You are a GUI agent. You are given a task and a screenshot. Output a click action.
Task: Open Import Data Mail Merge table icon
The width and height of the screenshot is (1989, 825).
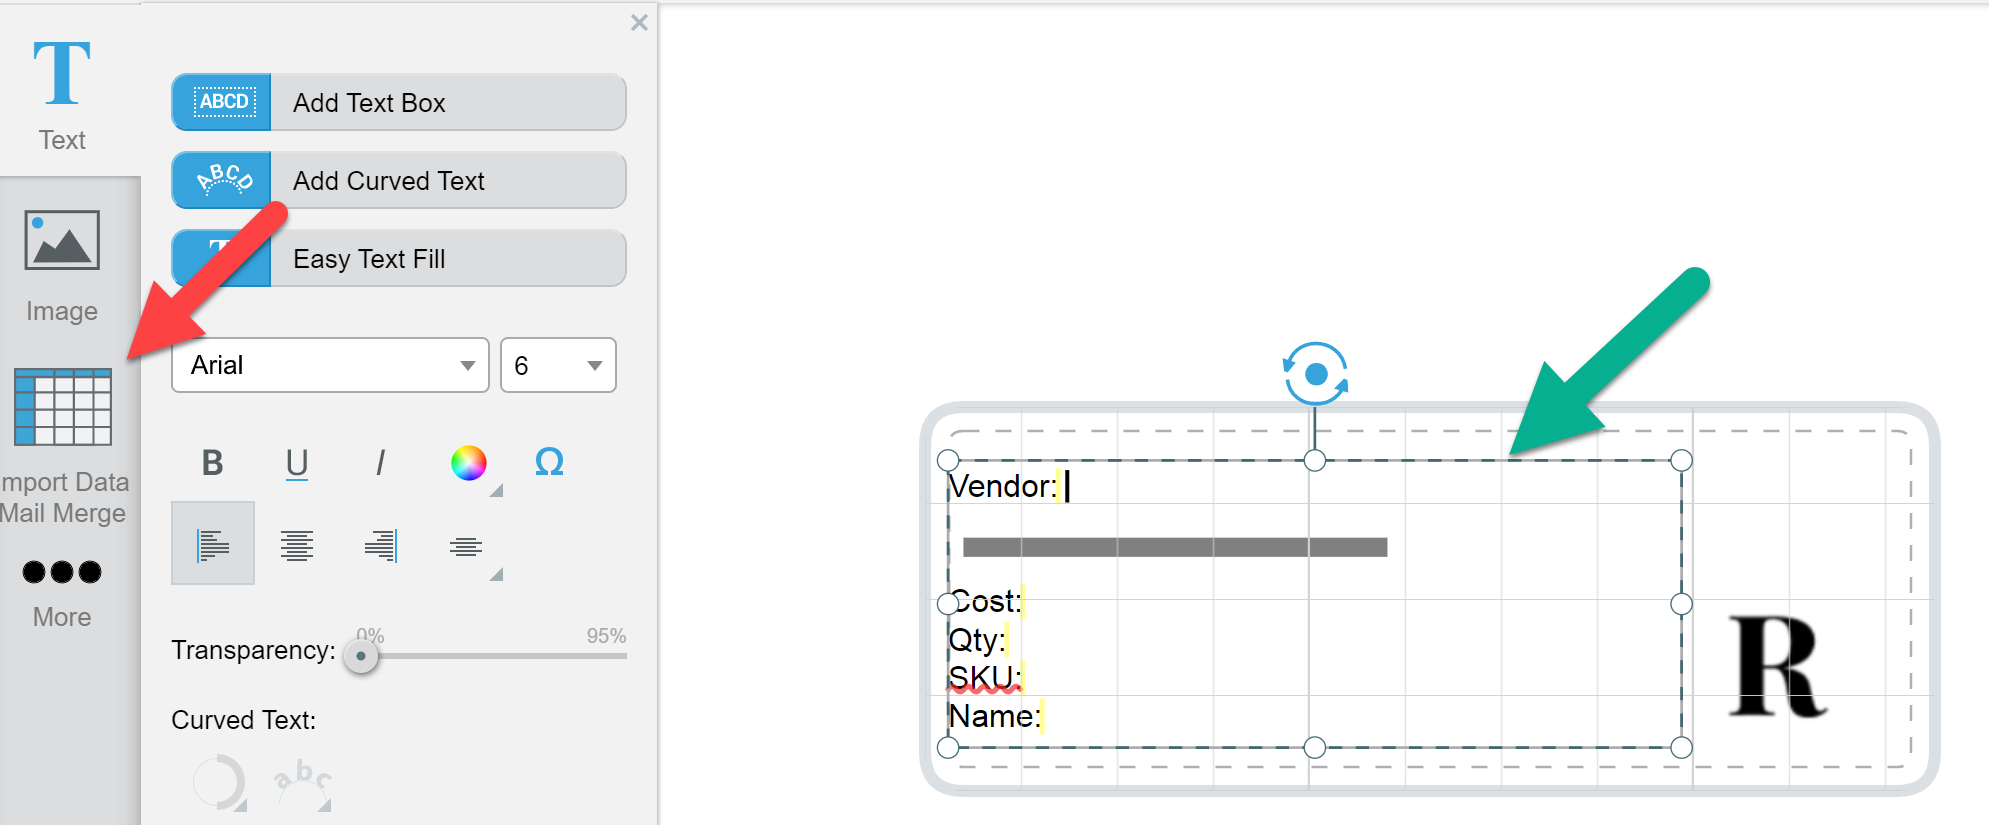pyautogui.click(x=63, y=407)
